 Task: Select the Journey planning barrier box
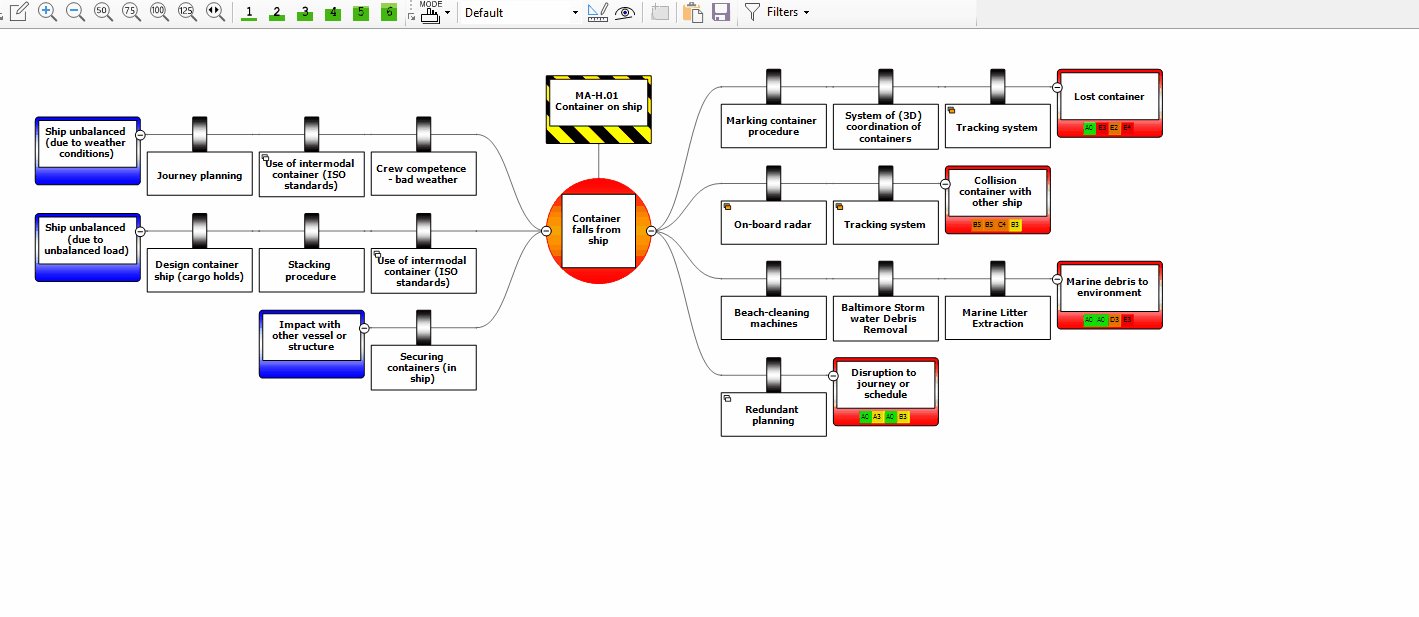199,175
